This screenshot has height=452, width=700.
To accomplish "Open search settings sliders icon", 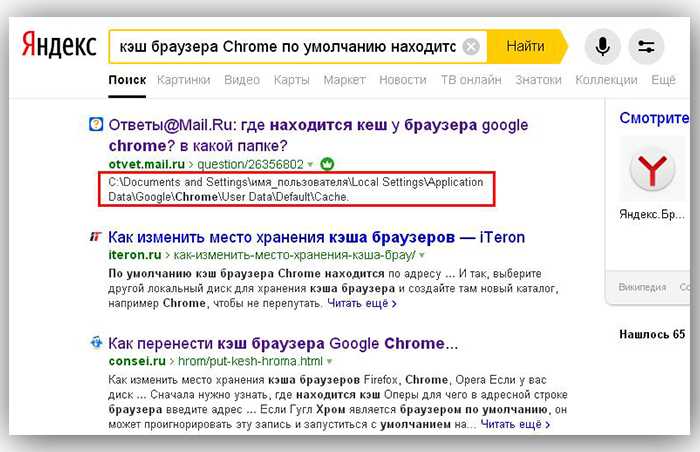I will [x=646, y=46].
